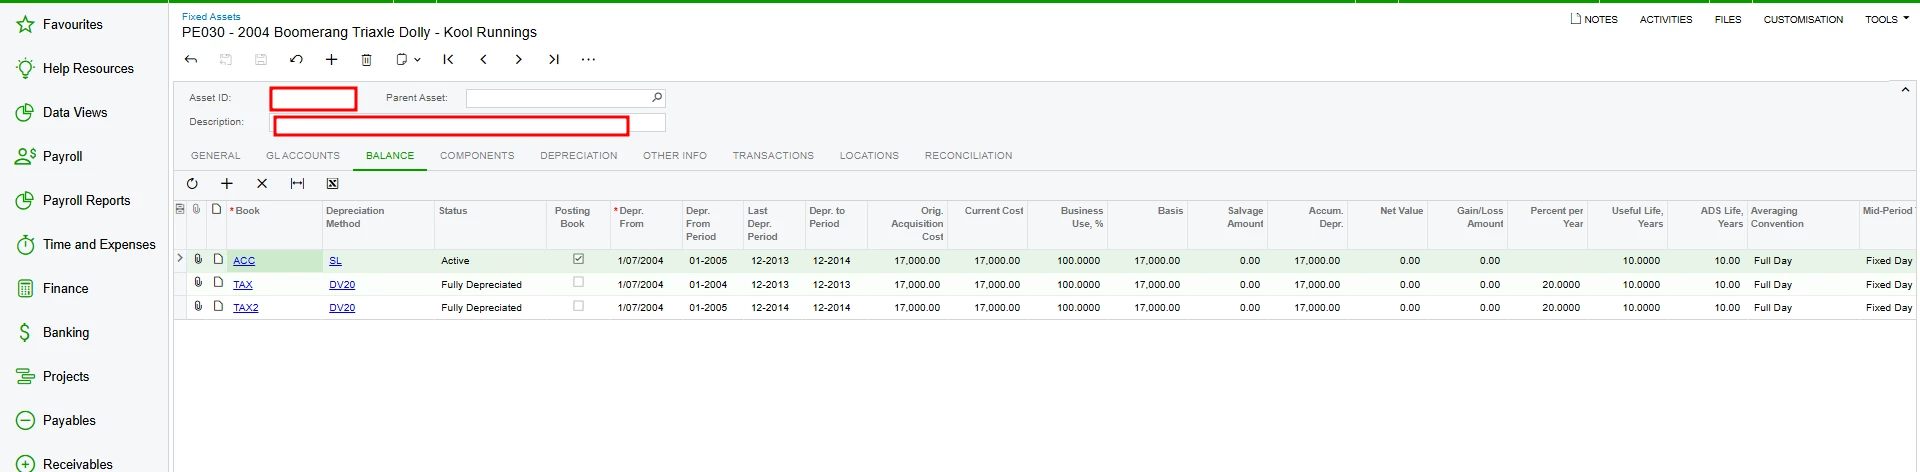Delete the current asset record

point(366,60)
